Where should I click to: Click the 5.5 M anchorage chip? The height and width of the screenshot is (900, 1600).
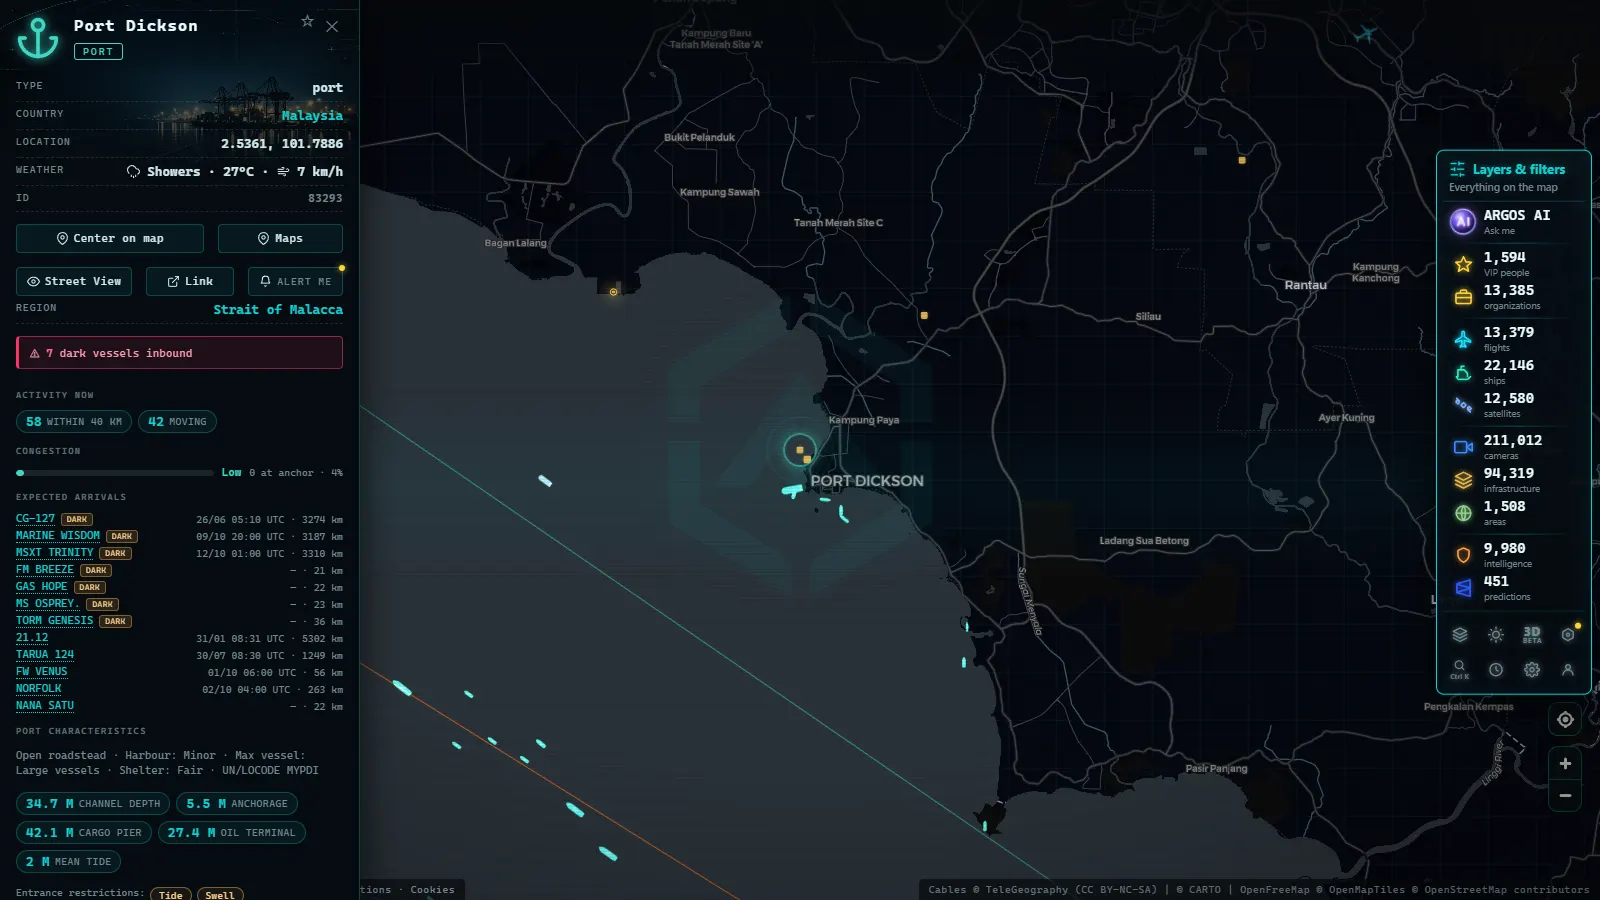(237, 804)
